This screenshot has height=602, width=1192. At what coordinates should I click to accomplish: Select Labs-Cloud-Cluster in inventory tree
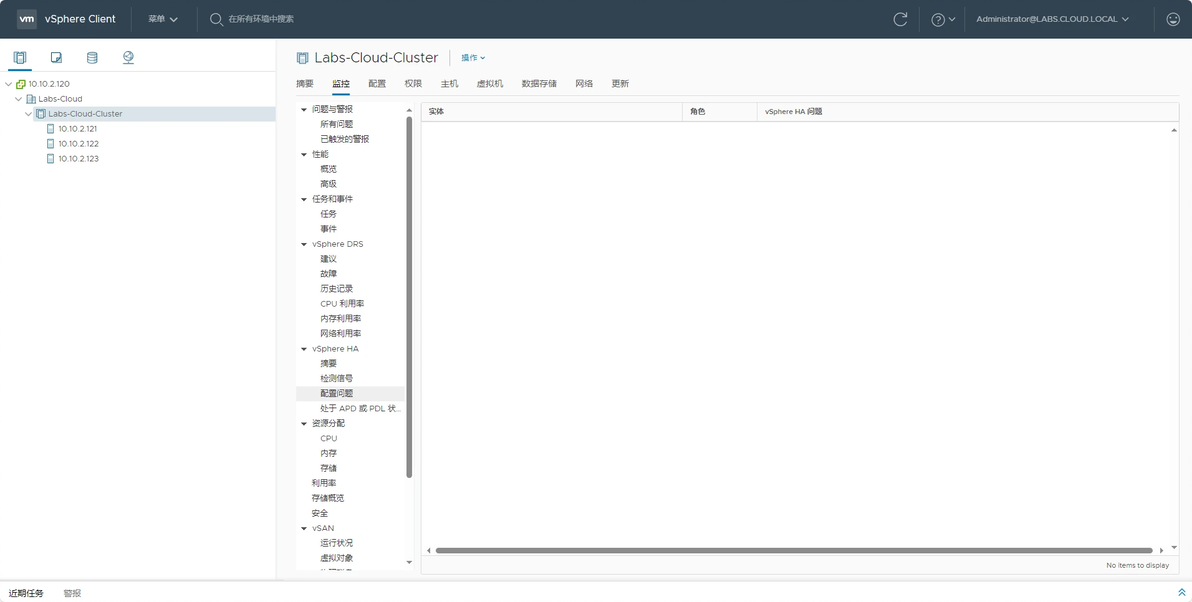[85, 114]
